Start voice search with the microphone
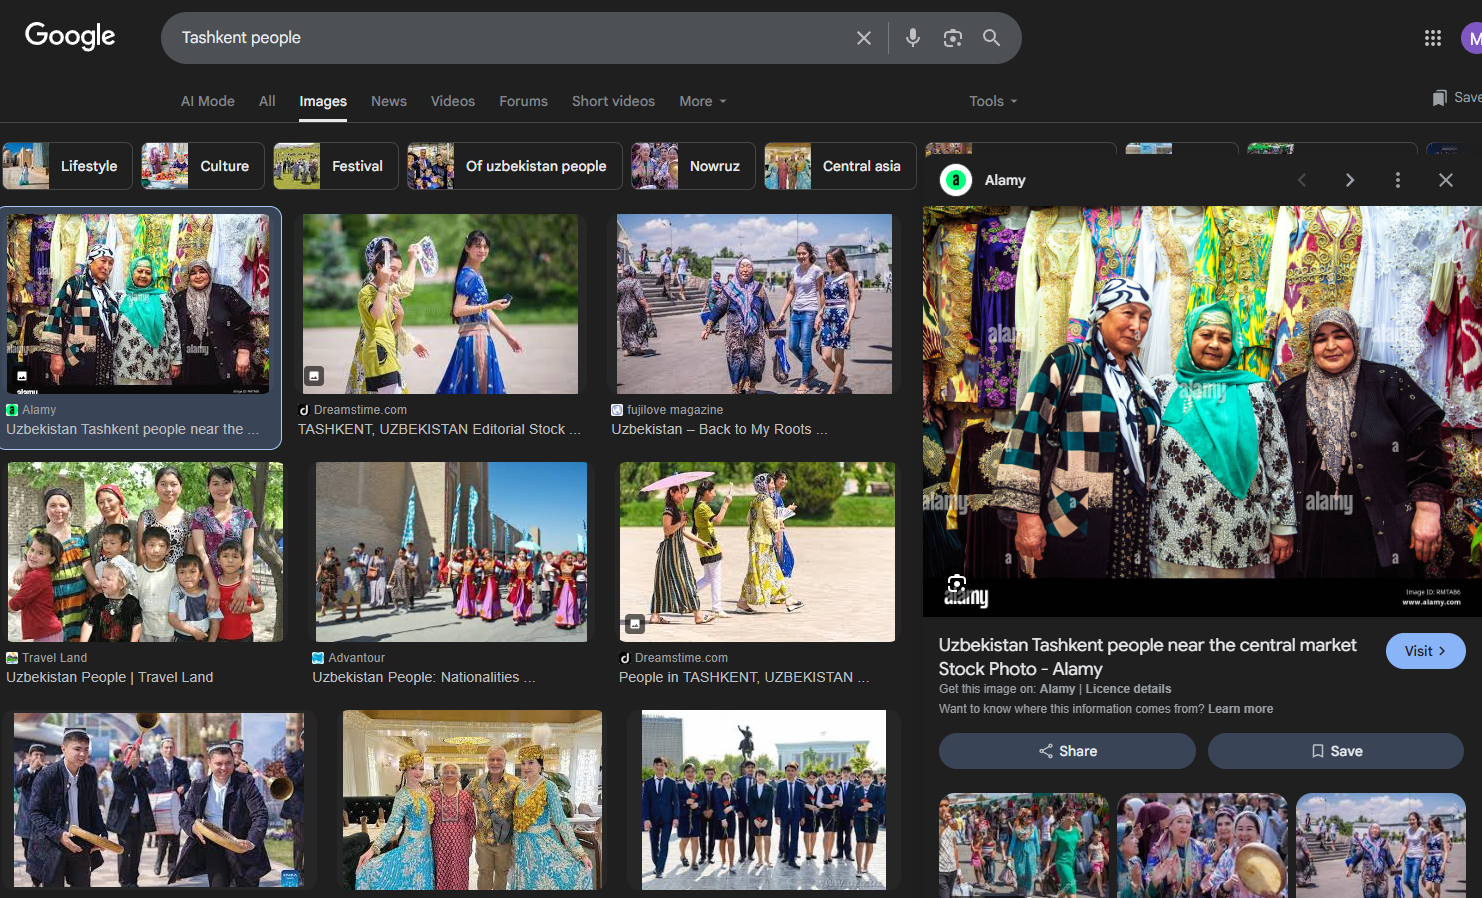 click(x=913, y=38)
